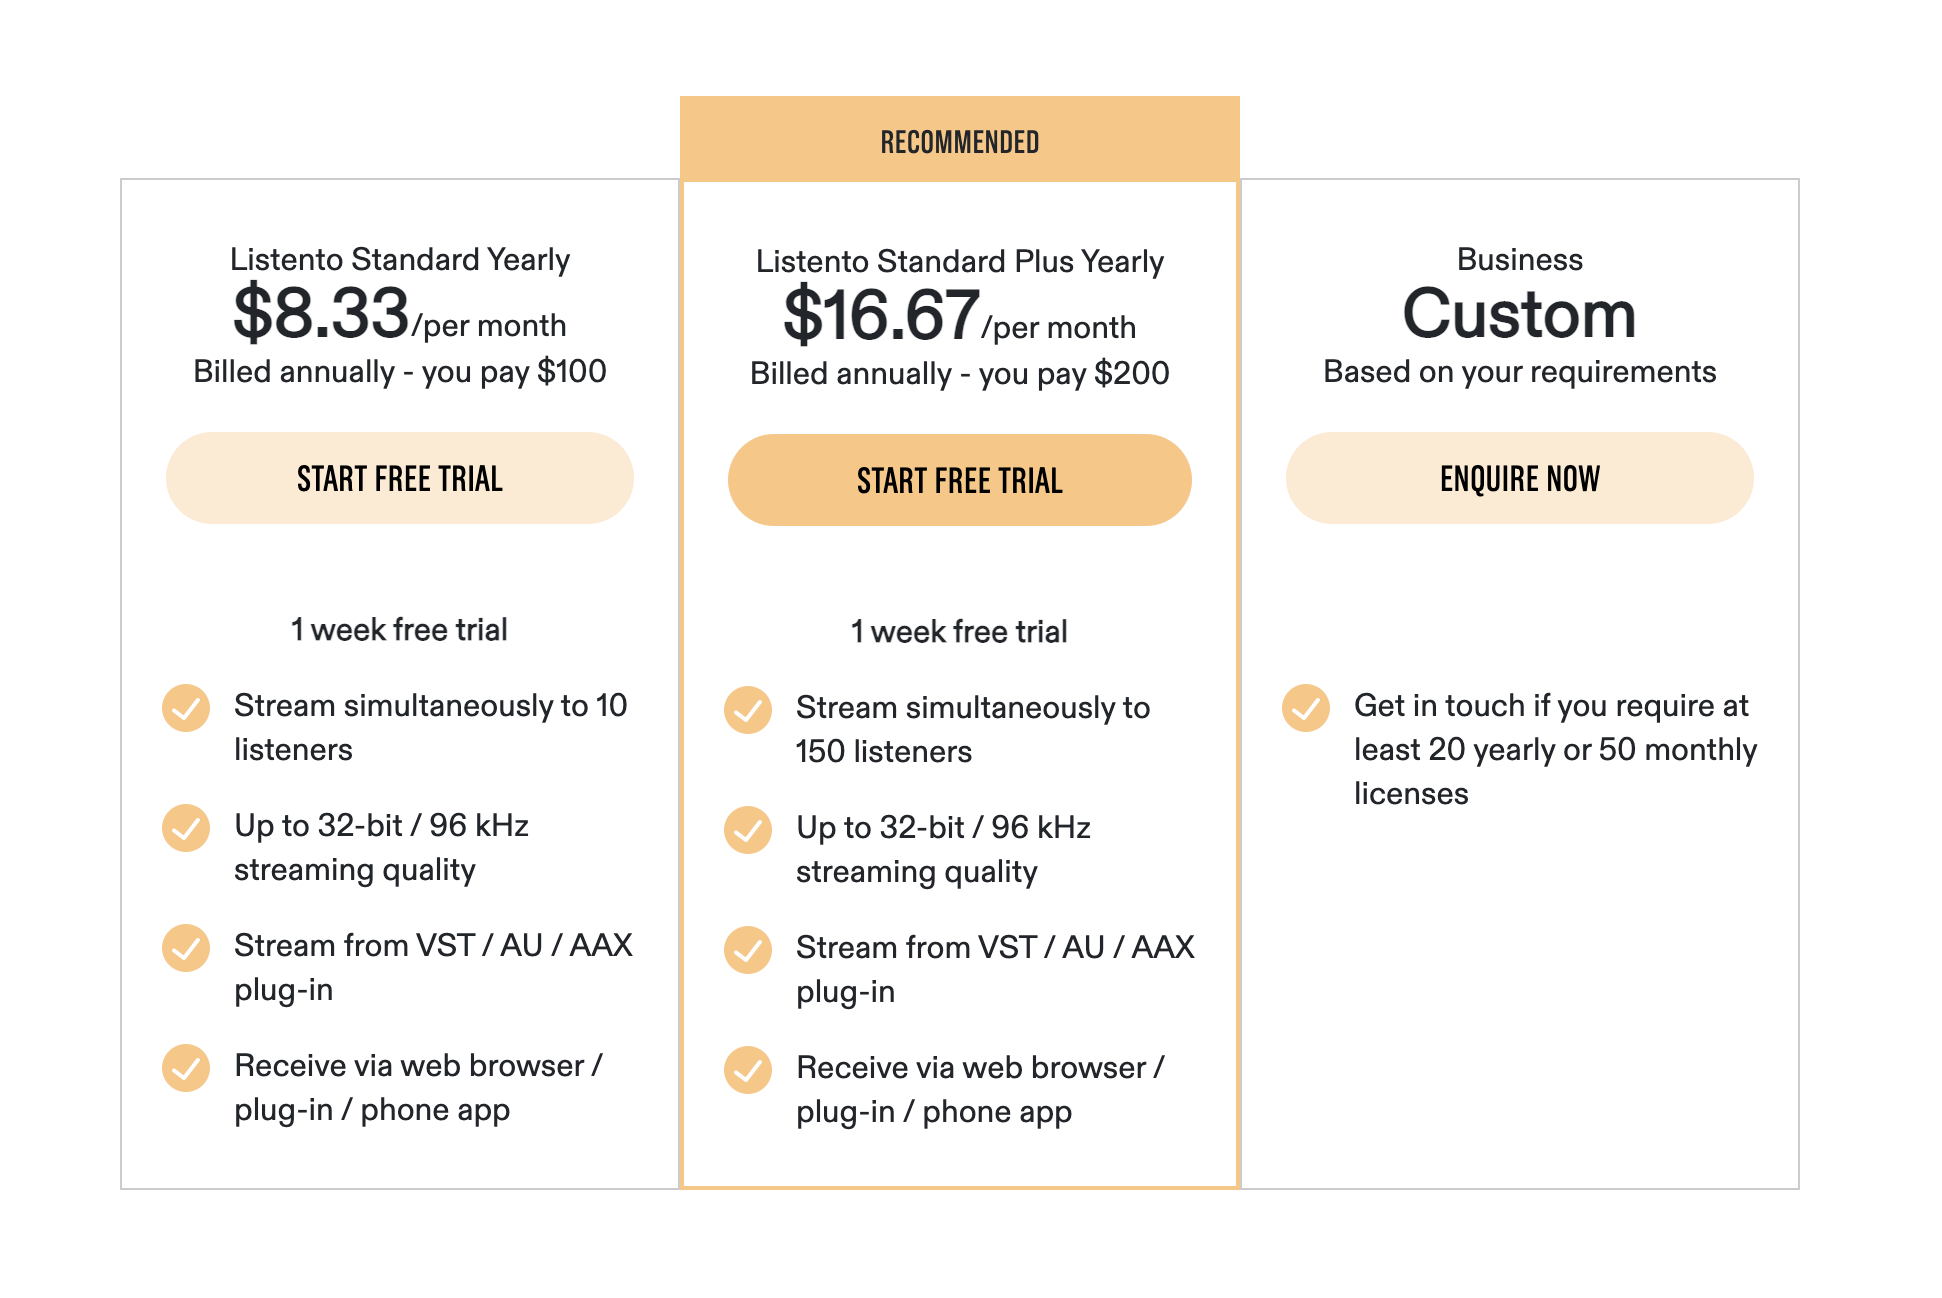1942x1298 pixels.
Task: Click checkmark beside Standard plan VST plug-in feature
Action: point(186,948)
